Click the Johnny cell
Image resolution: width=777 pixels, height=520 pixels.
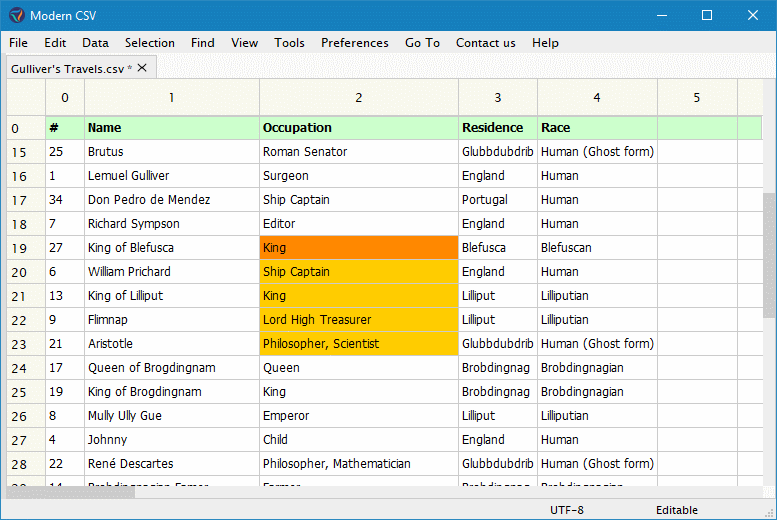(172, 440)
